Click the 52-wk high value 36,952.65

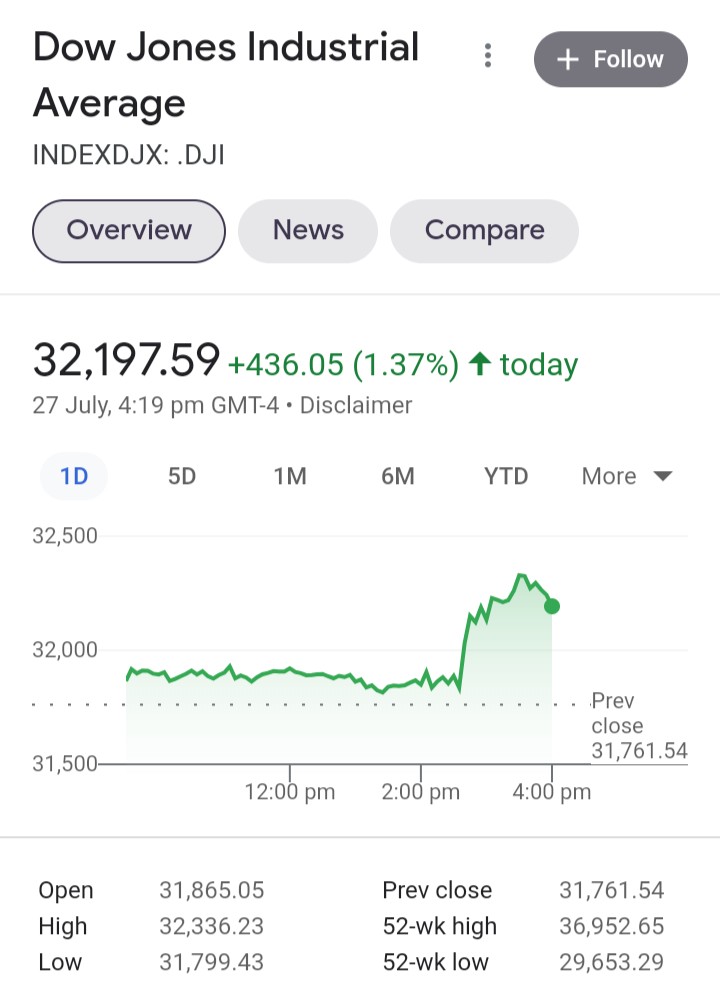(x=611, y=926)
